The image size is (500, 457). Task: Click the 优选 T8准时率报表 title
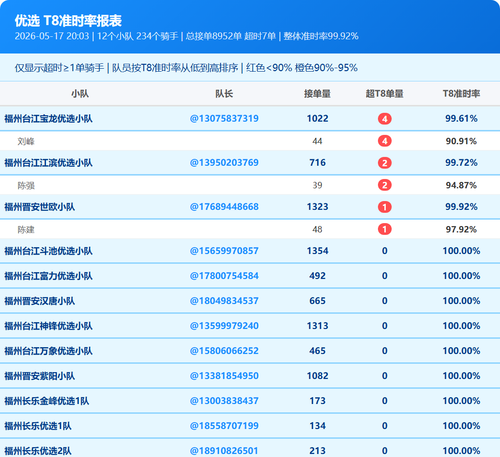point(68,21)
